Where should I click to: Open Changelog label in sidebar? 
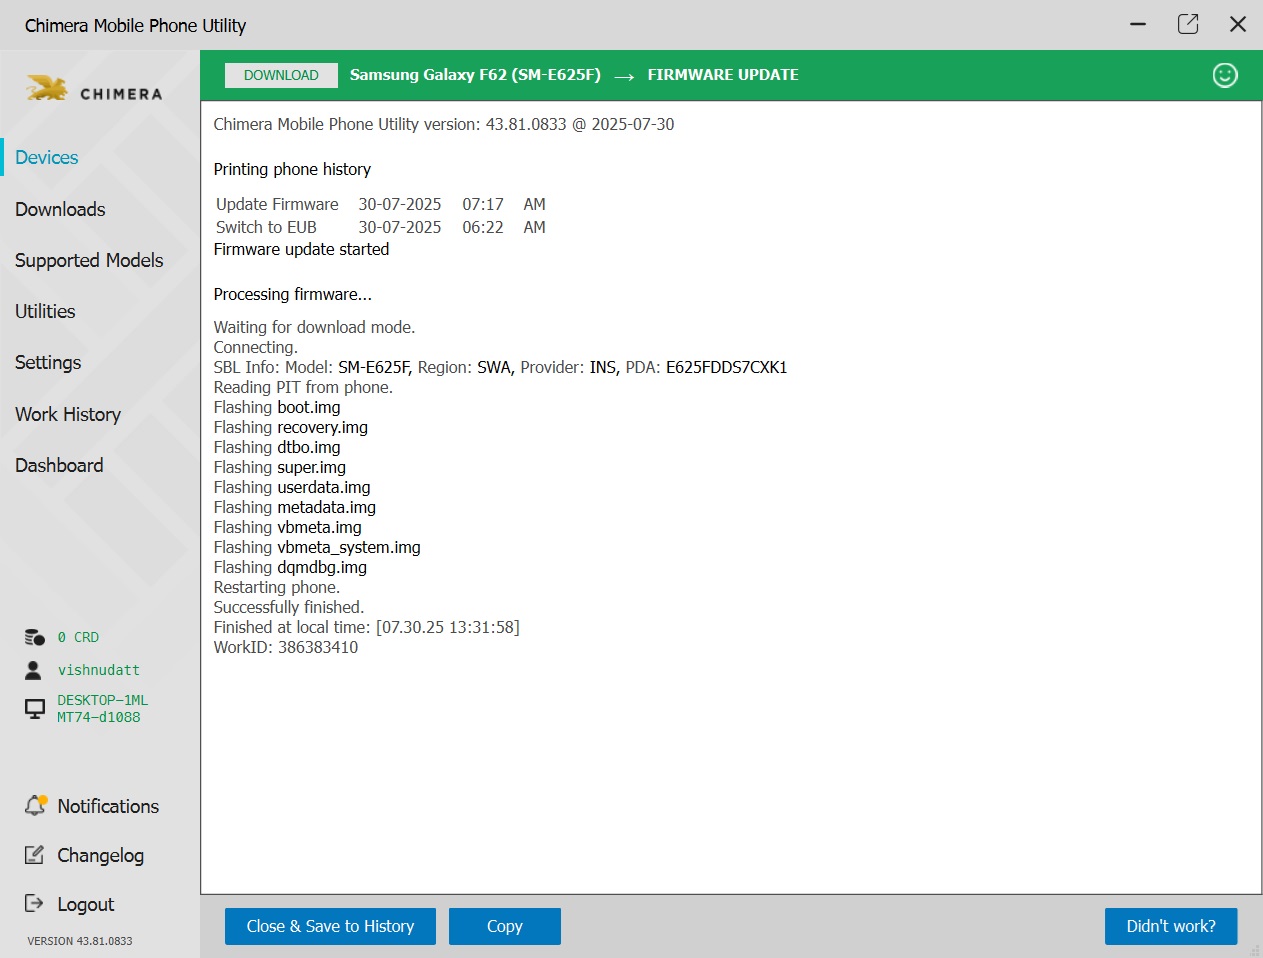pos(100,855)
